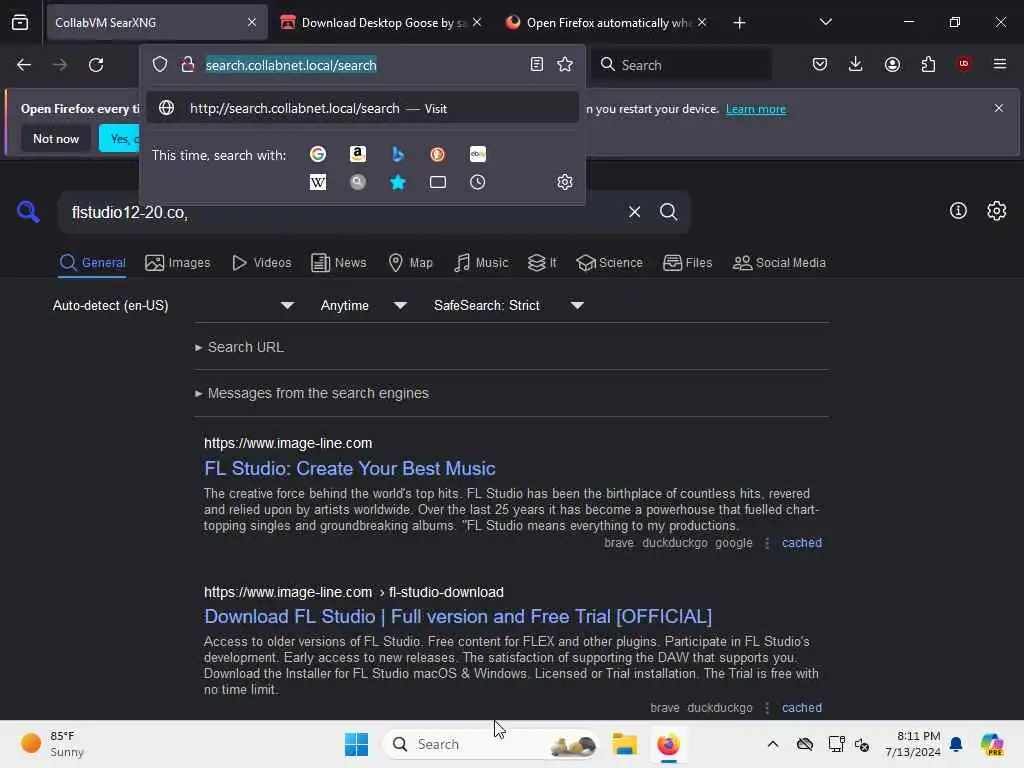1024x768 pixels.
Task: Open Firefox View tab list icon
Action: click(20, 23)
